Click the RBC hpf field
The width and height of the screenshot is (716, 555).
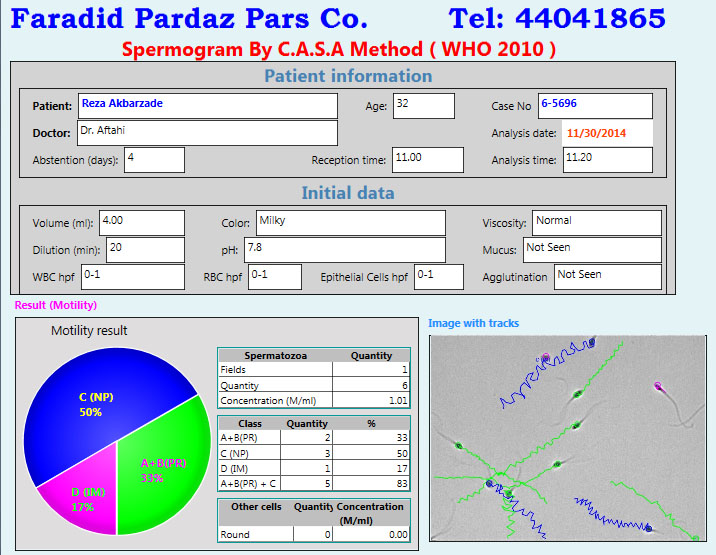point(275,277)
